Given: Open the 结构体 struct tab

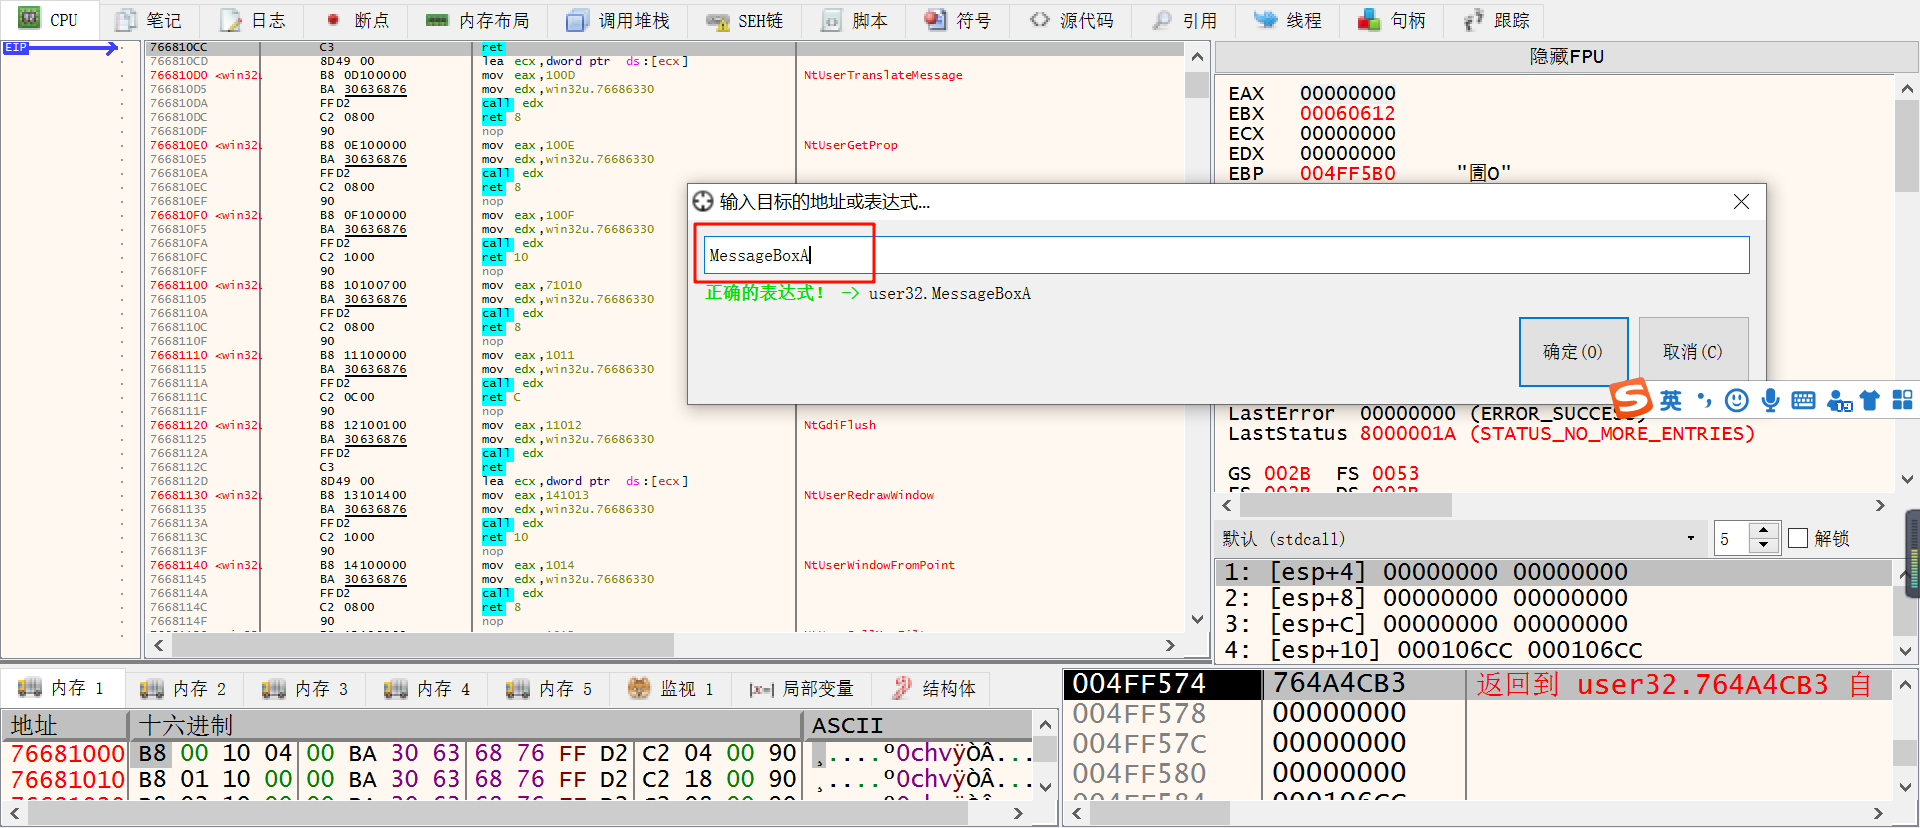Looking at the screenshot, I should (x=934, y=689).
